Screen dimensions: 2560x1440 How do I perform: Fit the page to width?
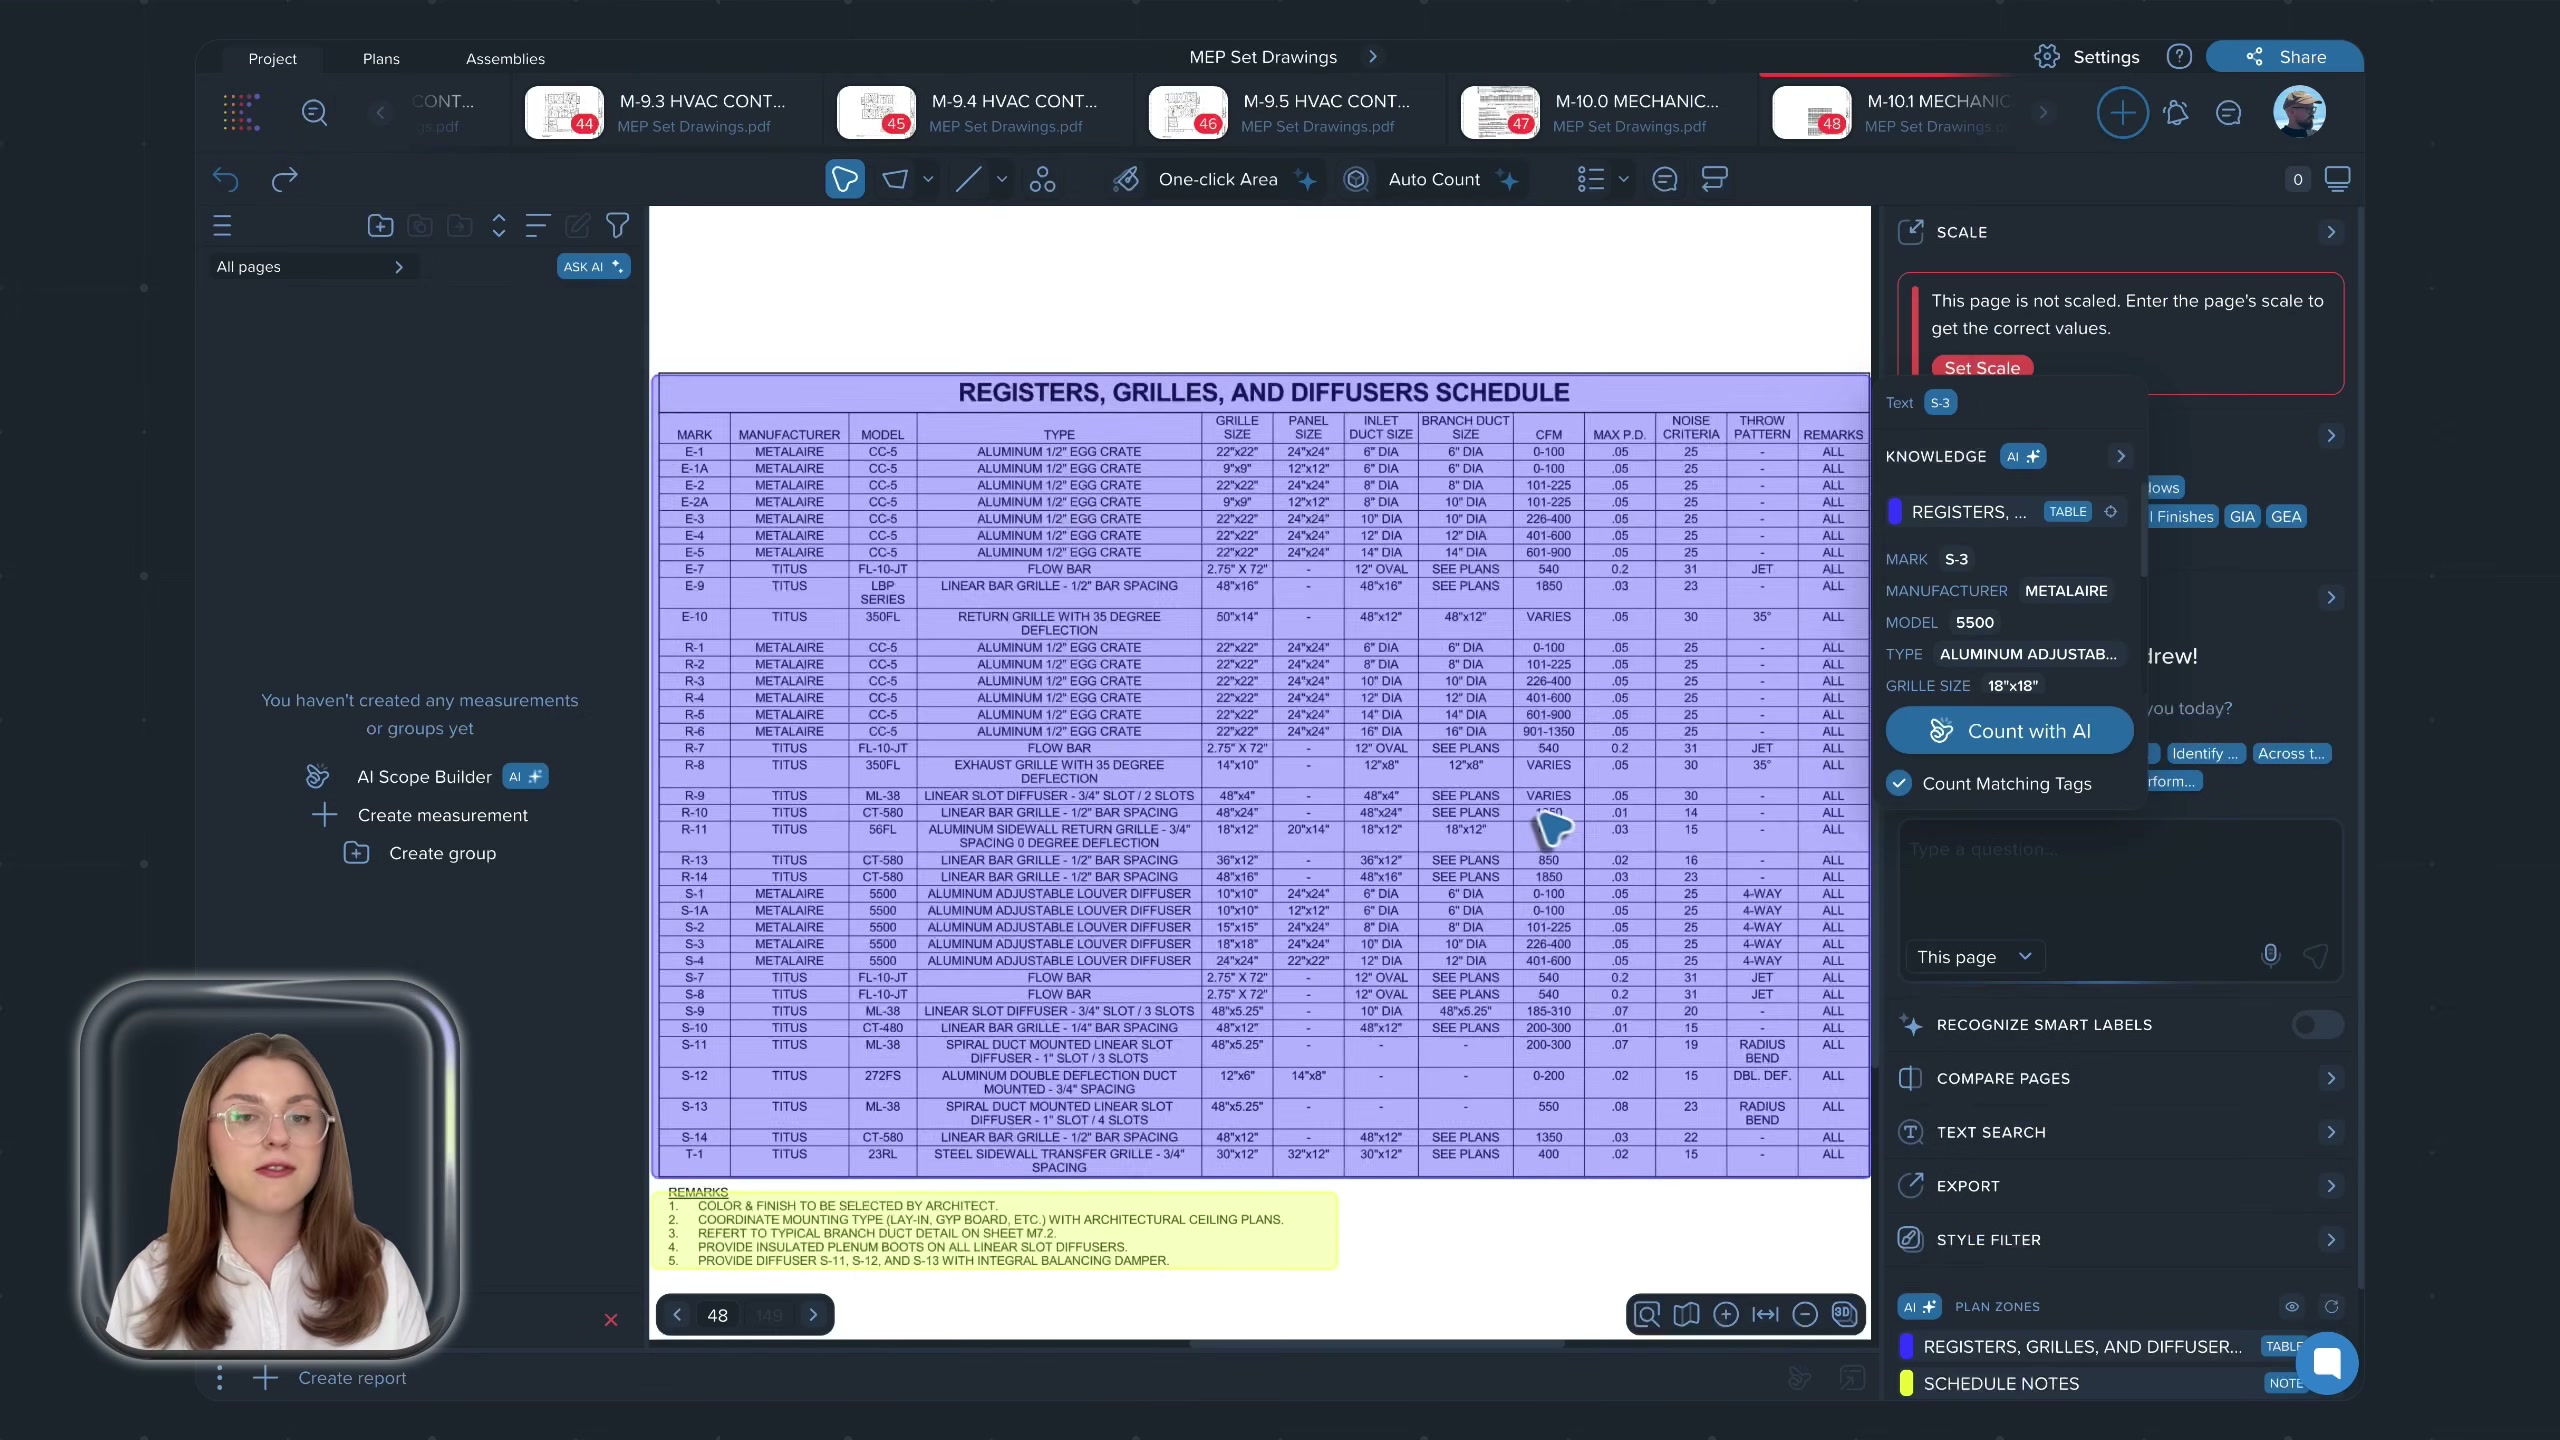pyautogui.click(x=1766, y=1315)
